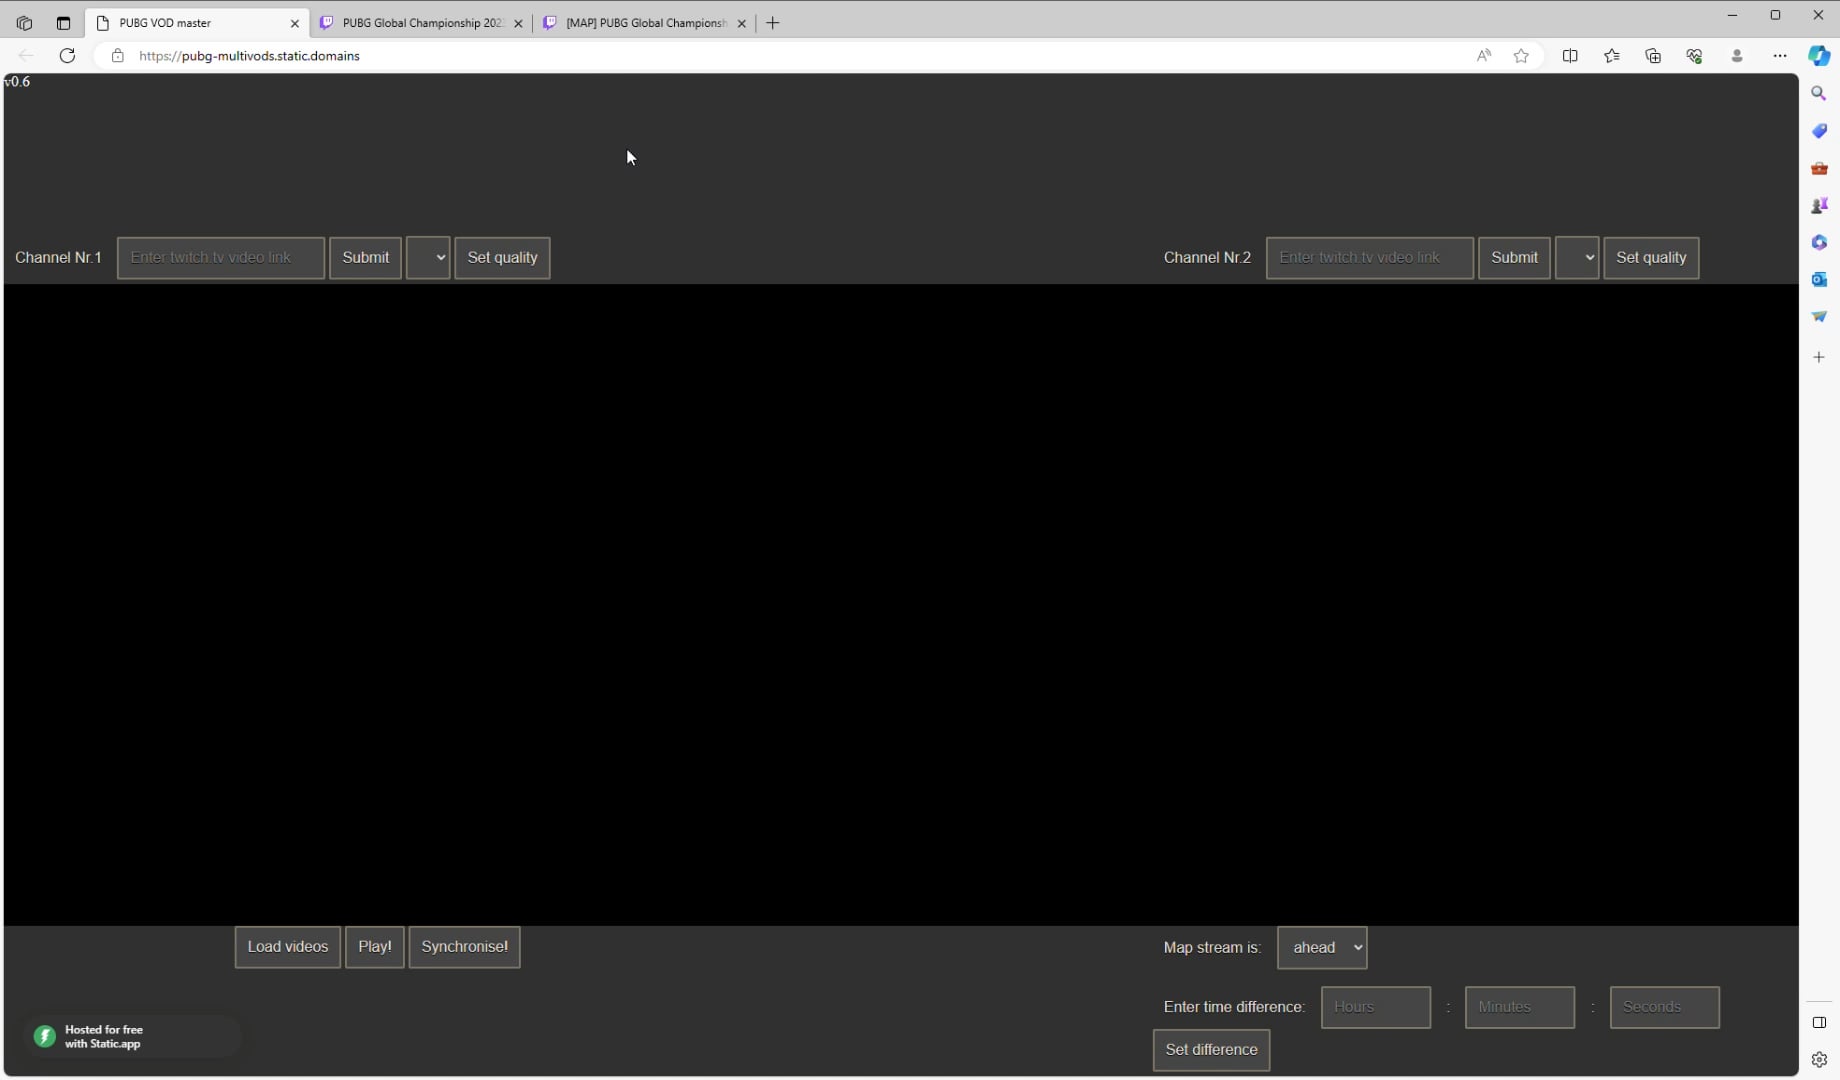Click the Set difference button
The image size is (1840, 1080).
pos(1211,1050)
